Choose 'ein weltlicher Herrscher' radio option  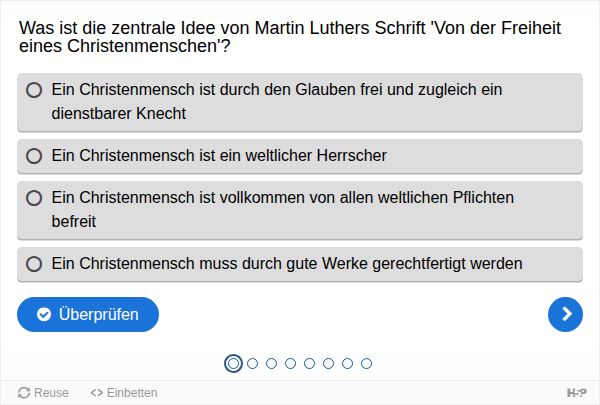(34, 156)
